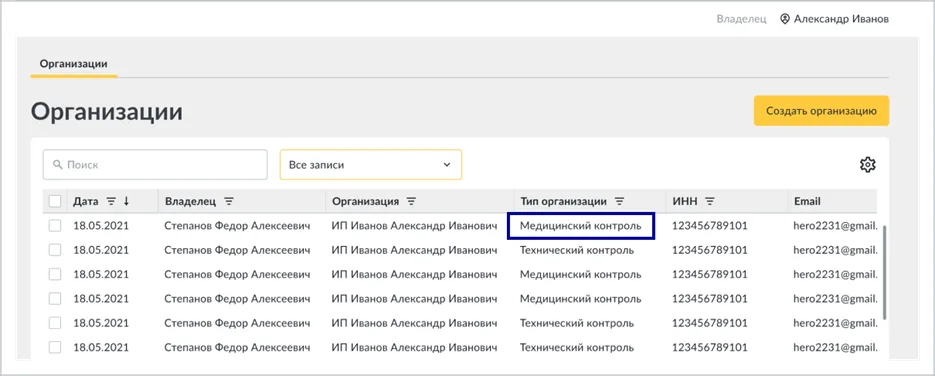Focus the Поиск search field

[x=155, y=164]
